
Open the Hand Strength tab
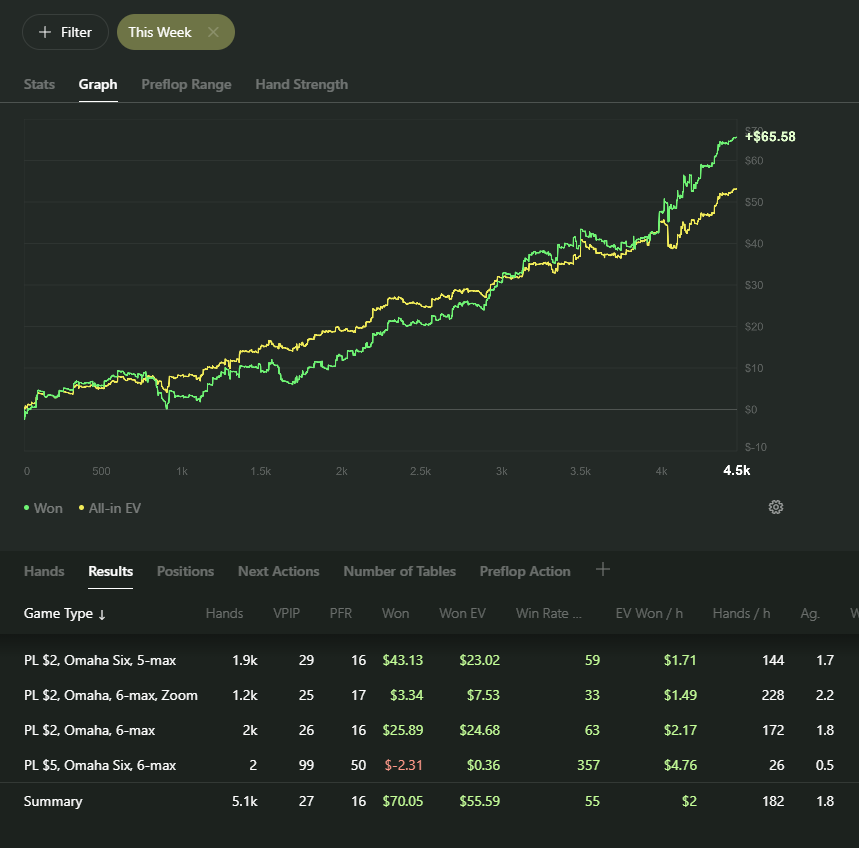click(x=301, y=85)
